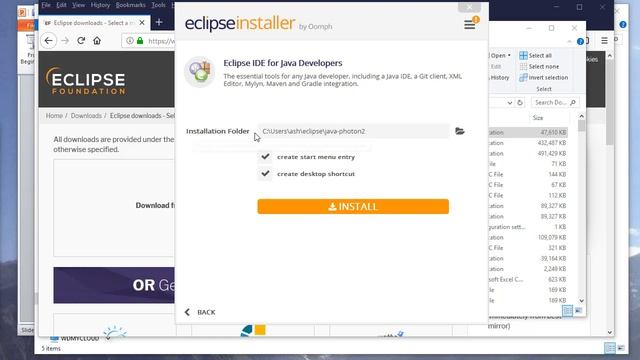Open the Firefox hamburger menu
The width and height of the screenshot is (640, 360).
point(604,40)
